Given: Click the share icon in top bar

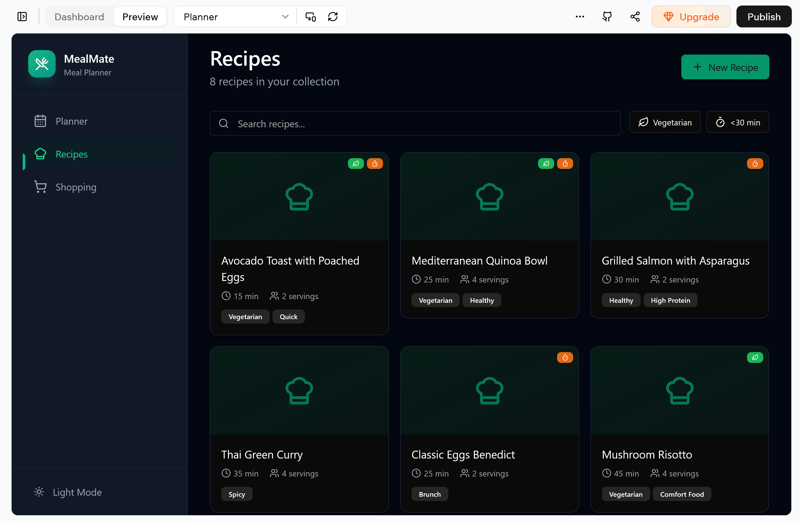Looking at the screenshot, I should [x=635, y=17].
